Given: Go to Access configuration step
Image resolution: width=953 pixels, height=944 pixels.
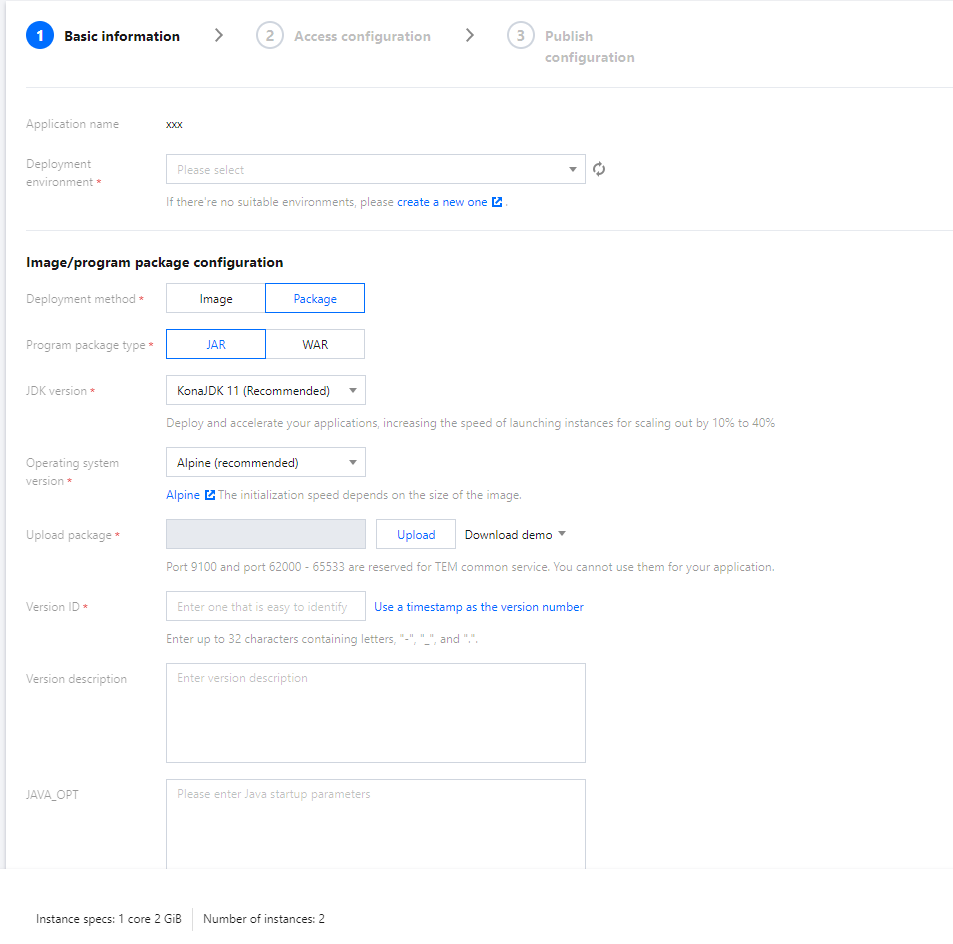Looking at the screenshot, I should point(362,36).
